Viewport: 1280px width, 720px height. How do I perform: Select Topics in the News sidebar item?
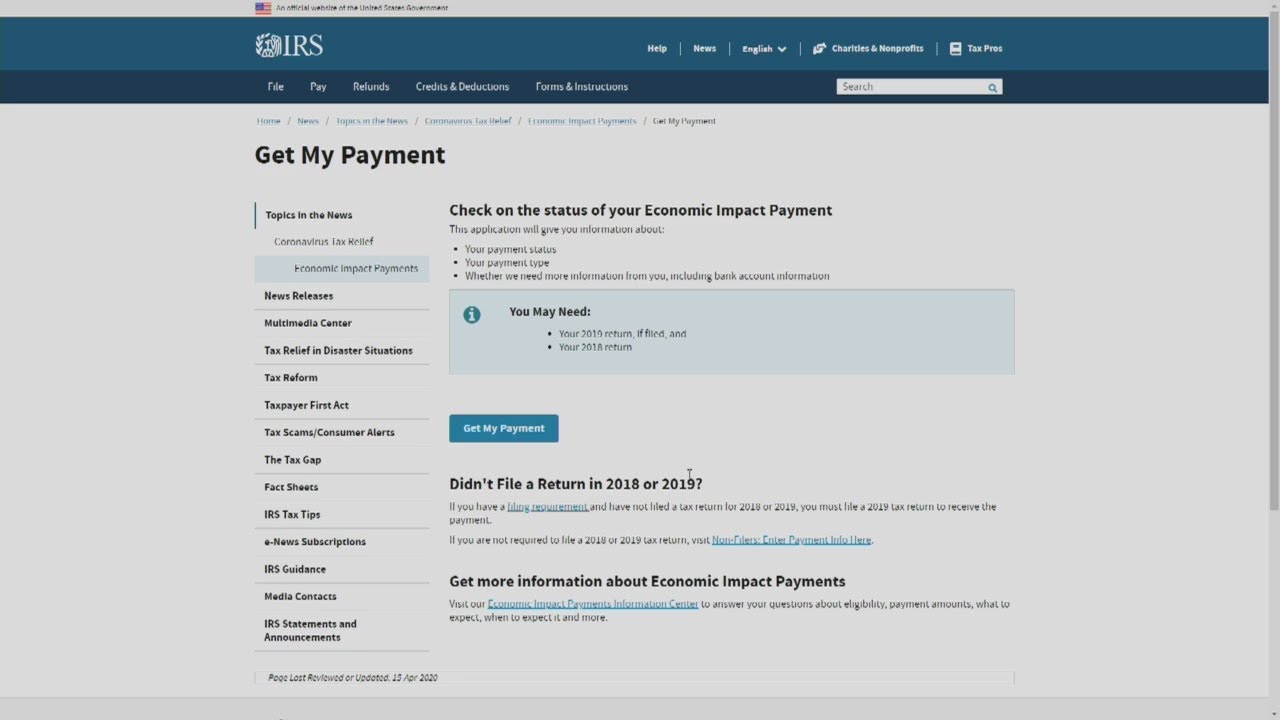click(309, 215)
